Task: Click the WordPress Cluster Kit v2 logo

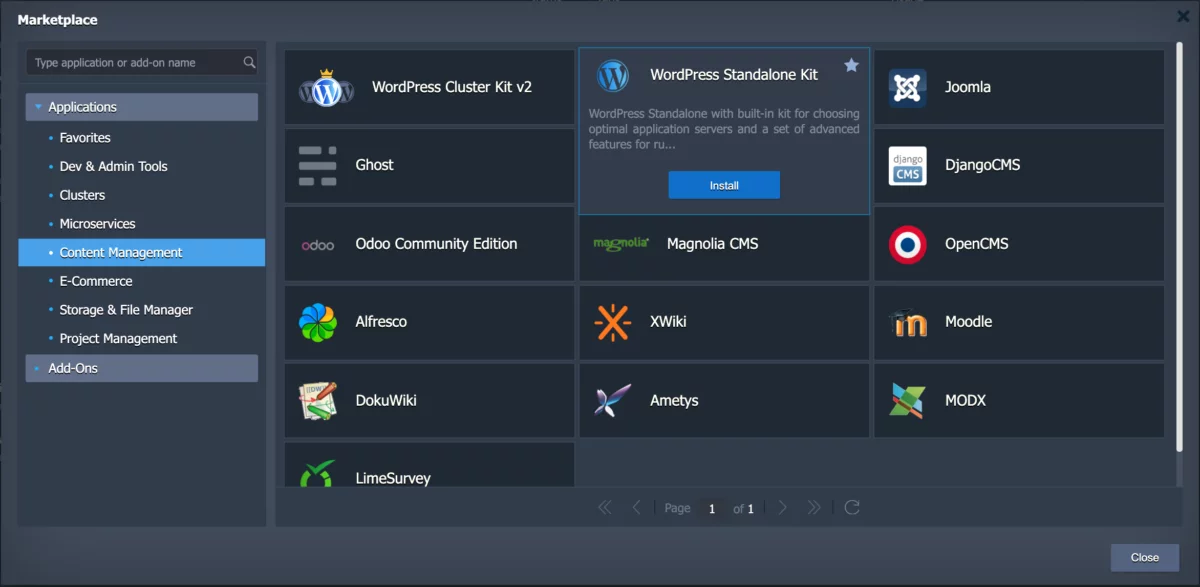Action: (x=326, y=89)
